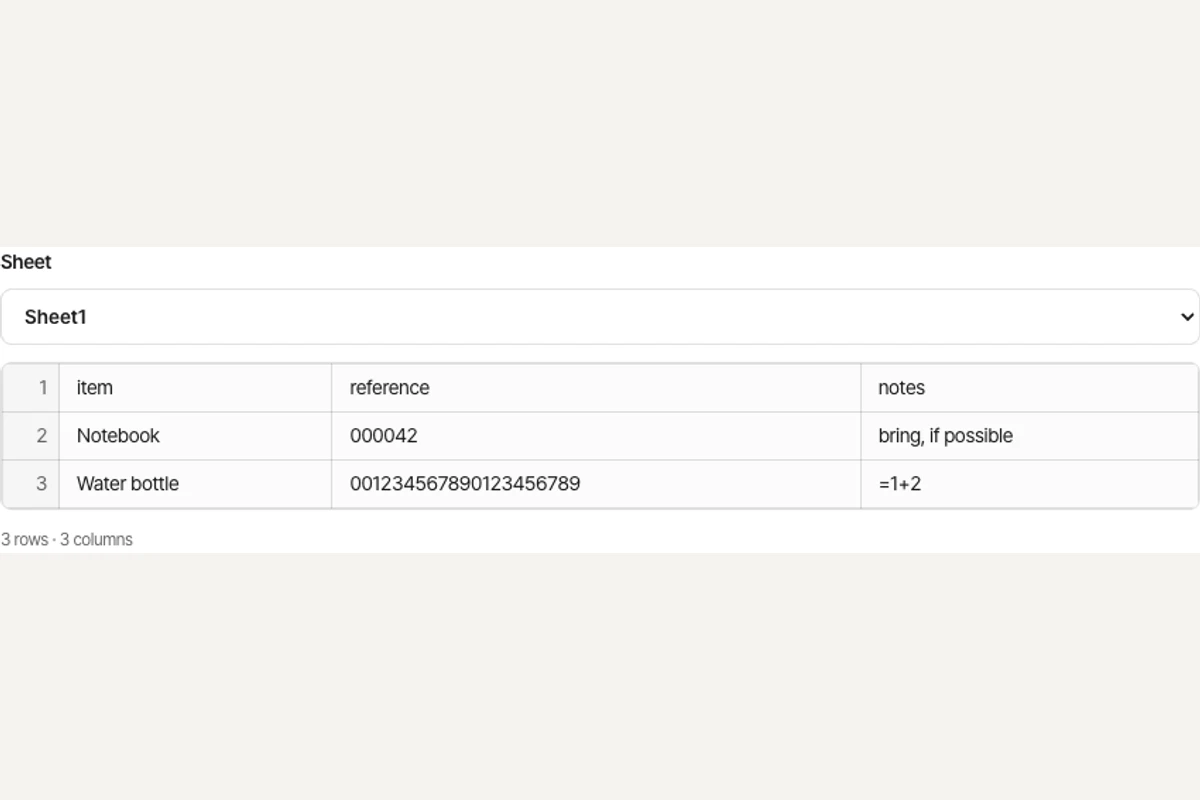The width and height of the screenshot is (1200, 800).
Task: Select the 'bring, if possible' cell
Action: tap(1029, 436)
